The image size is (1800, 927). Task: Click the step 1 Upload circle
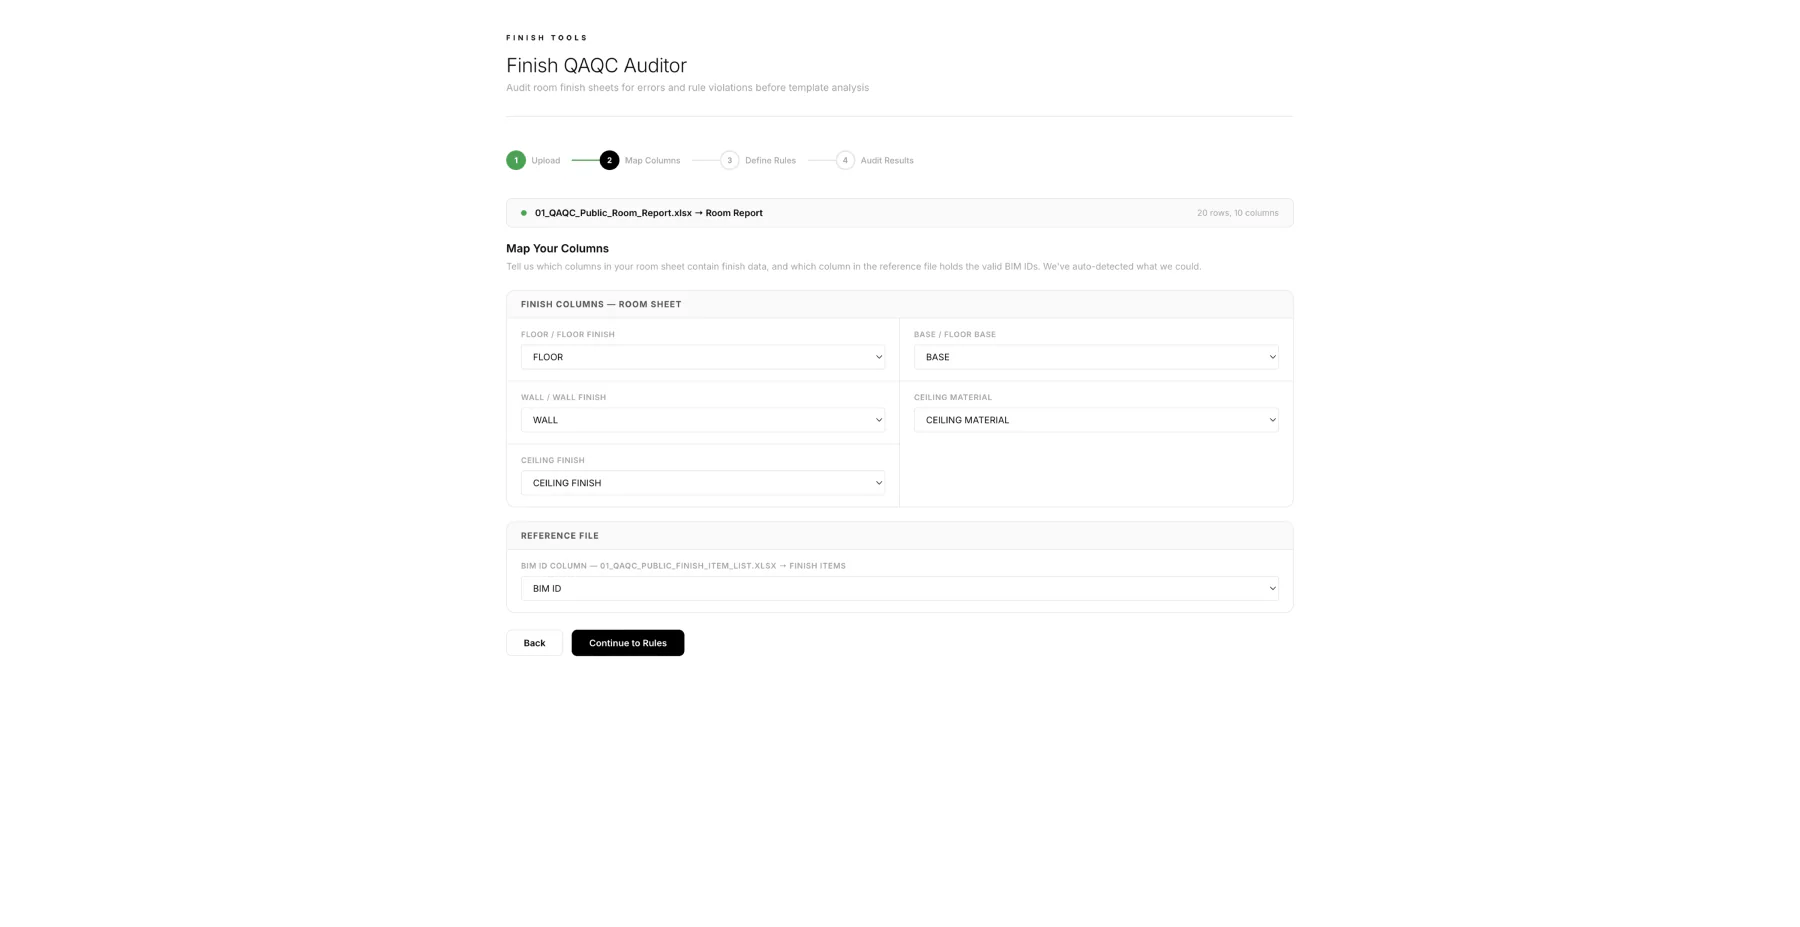coord(516,160)
